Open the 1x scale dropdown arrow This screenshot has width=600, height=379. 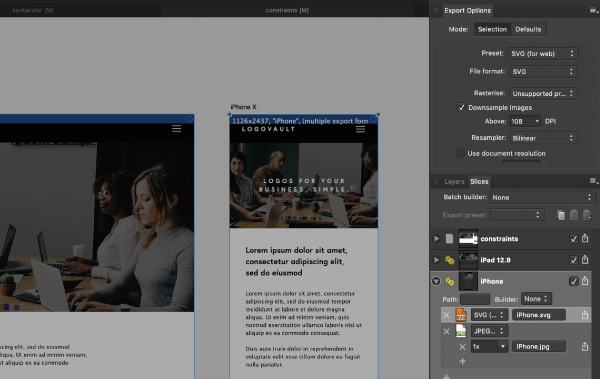pyautogui.click(x=503, y=347)
